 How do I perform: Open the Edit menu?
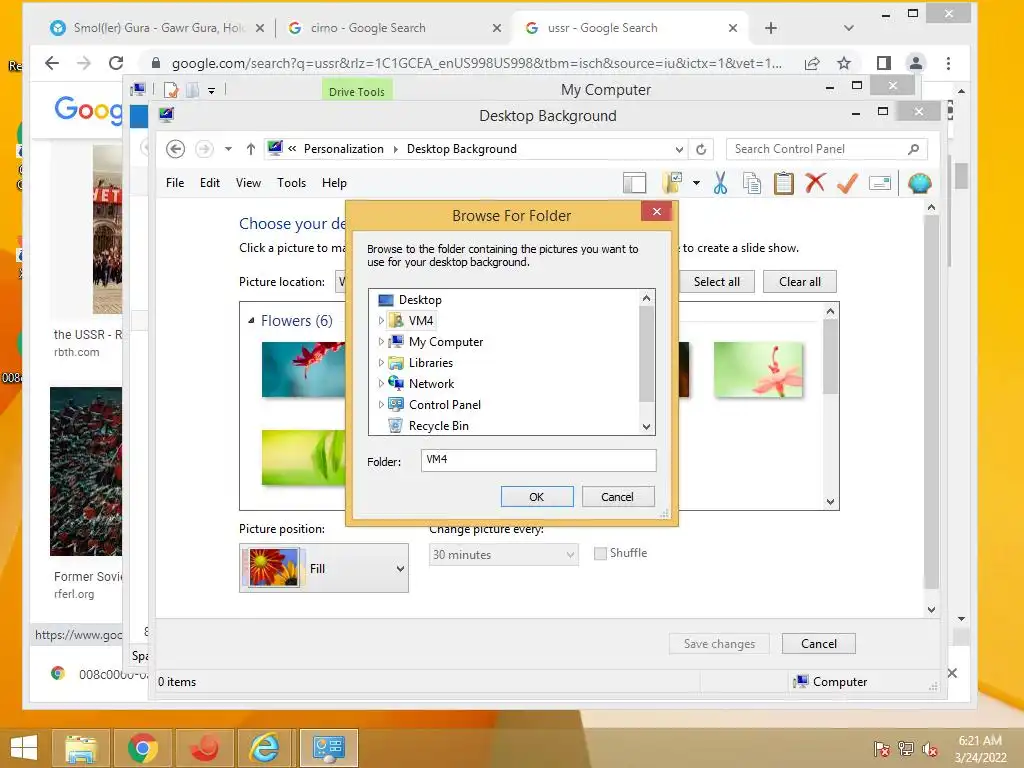(210, 183)
